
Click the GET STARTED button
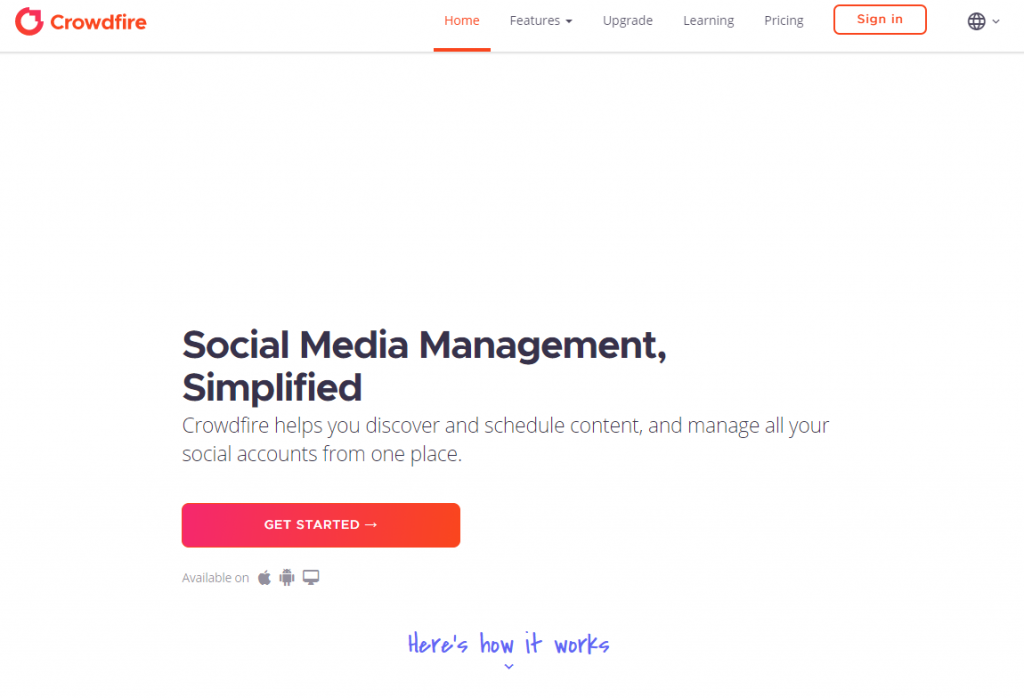(x=321, y=525)
